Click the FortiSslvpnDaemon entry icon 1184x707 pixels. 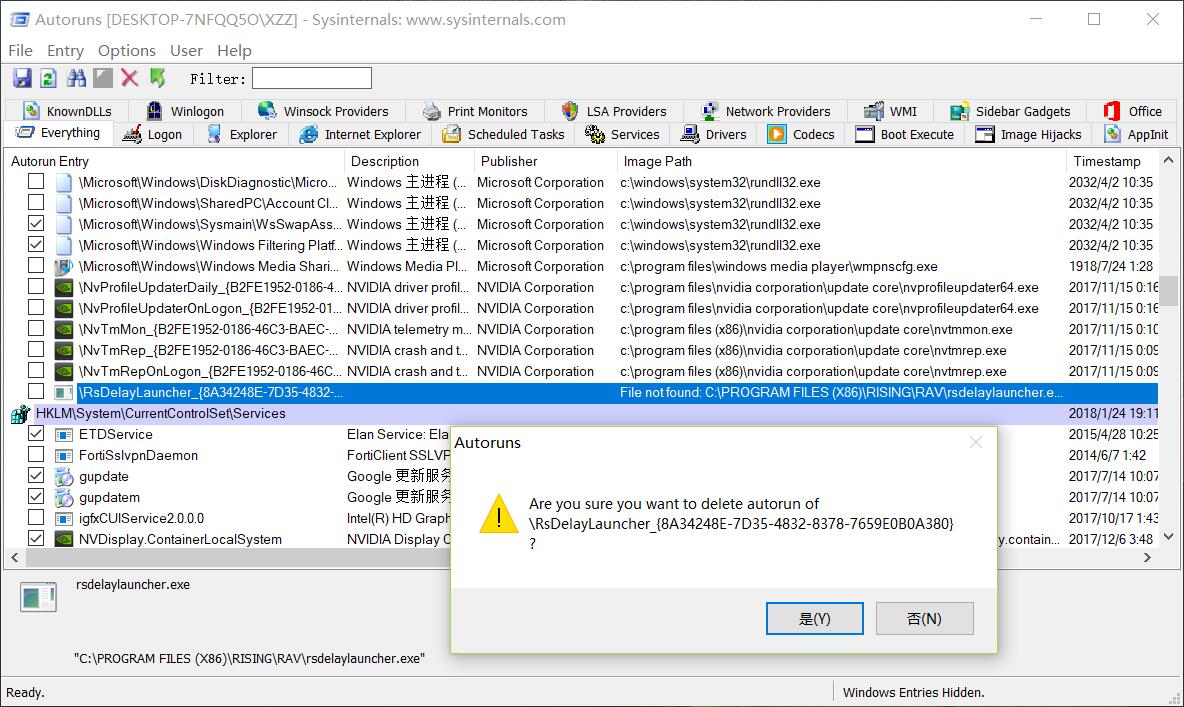[x=64, y=455]
